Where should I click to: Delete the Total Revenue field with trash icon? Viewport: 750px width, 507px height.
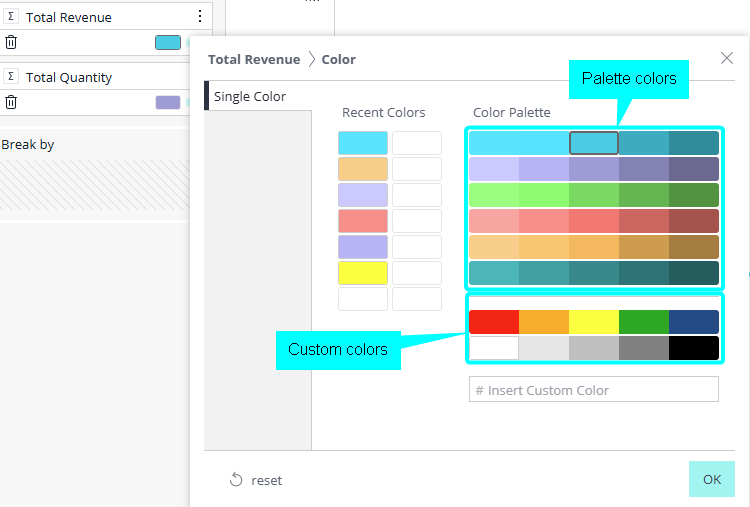coord(11,42)
